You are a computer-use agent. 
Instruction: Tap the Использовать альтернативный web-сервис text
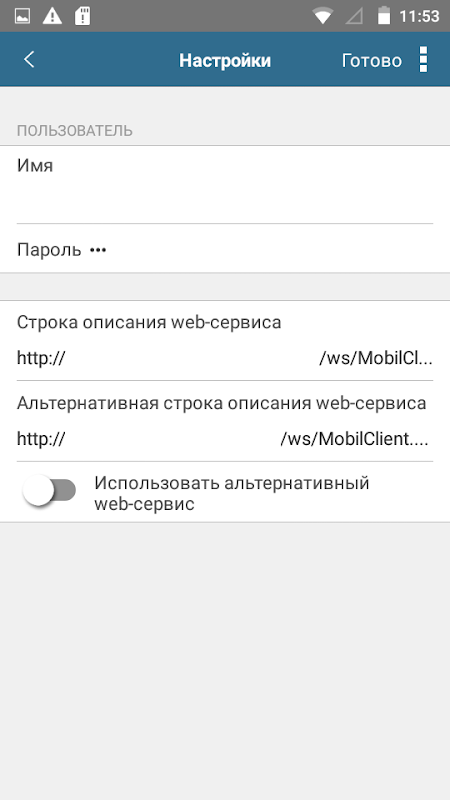click(232, 493)
